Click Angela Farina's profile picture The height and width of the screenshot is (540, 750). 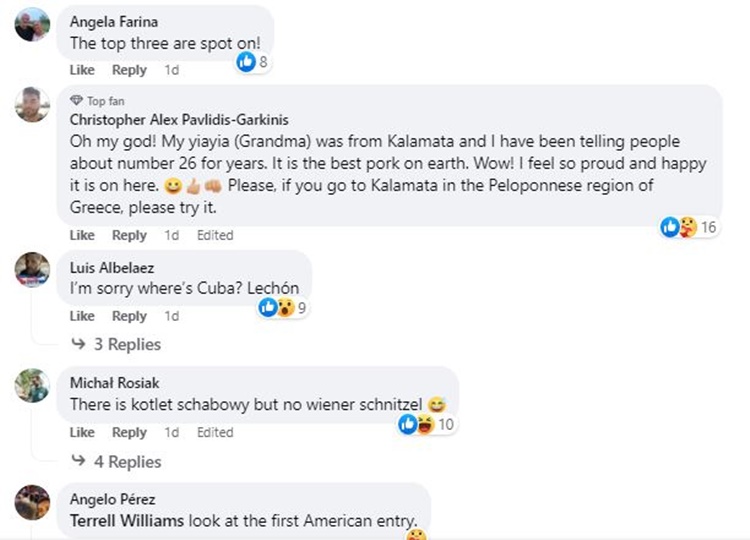[x=32, y=24]
